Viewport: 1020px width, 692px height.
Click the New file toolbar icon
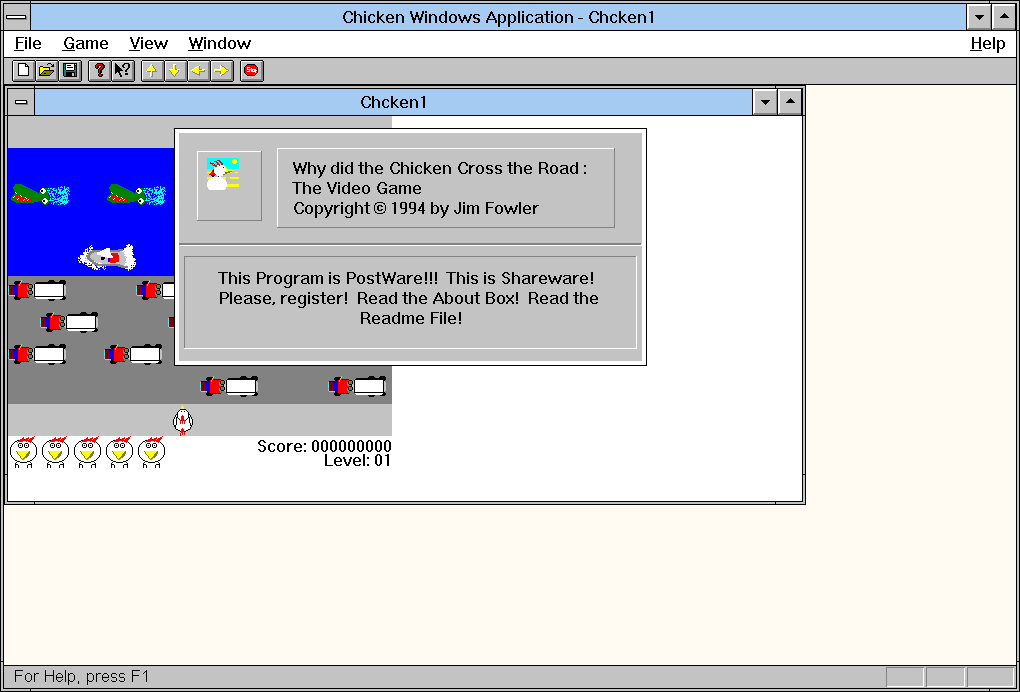coord(22,70)
